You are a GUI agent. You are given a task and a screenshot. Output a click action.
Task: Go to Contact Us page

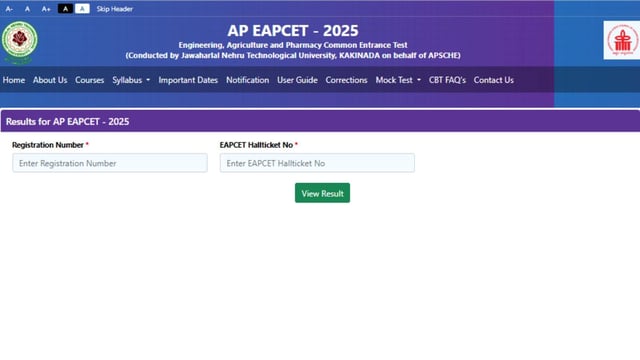click(493, 80)
